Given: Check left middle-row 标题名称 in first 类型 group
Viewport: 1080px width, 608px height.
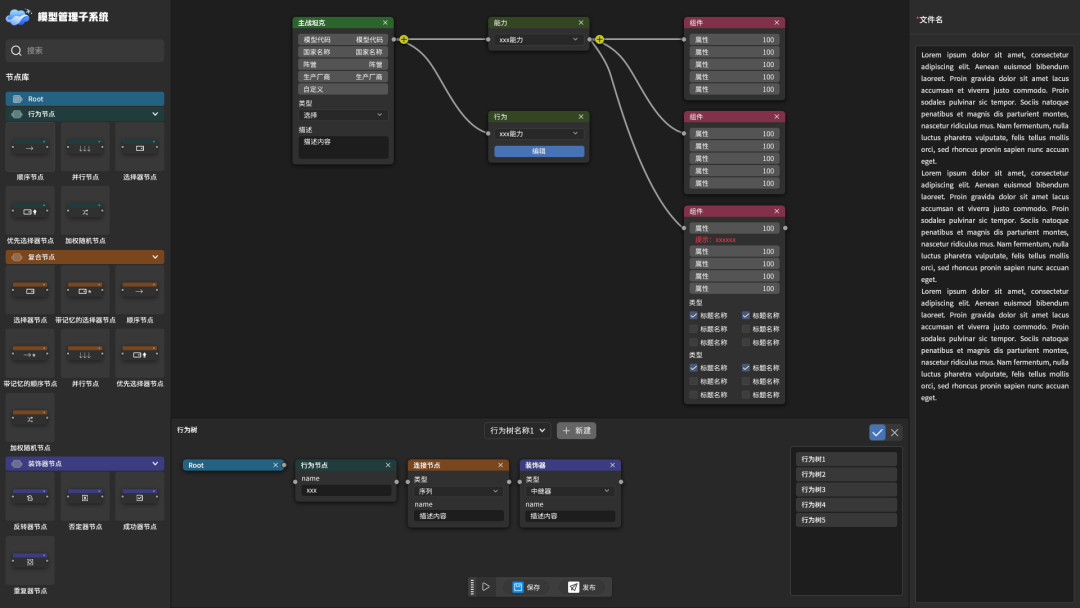Looking at the screenshot, I should tap(694, 329).
